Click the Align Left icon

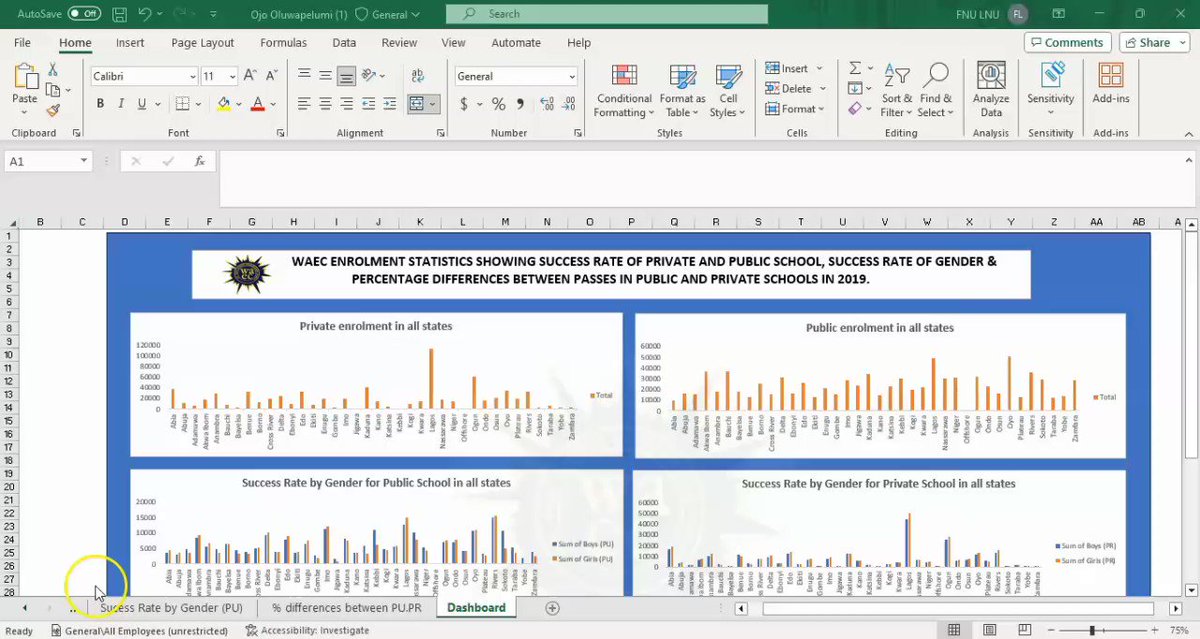304,104
